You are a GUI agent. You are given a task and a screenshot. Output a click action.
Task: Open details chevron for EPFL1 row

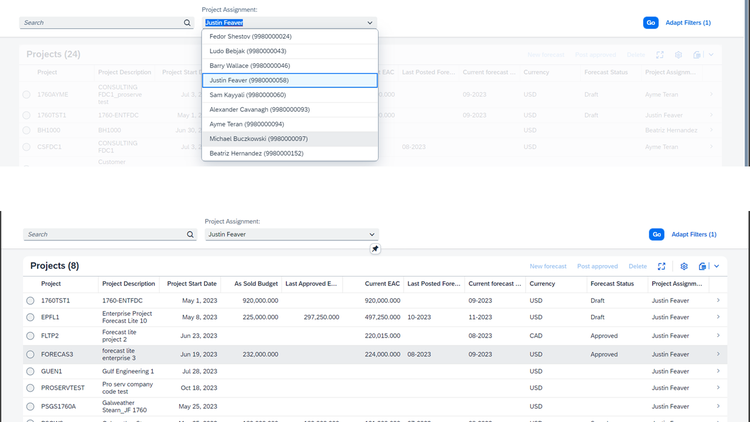coord(718,317)
